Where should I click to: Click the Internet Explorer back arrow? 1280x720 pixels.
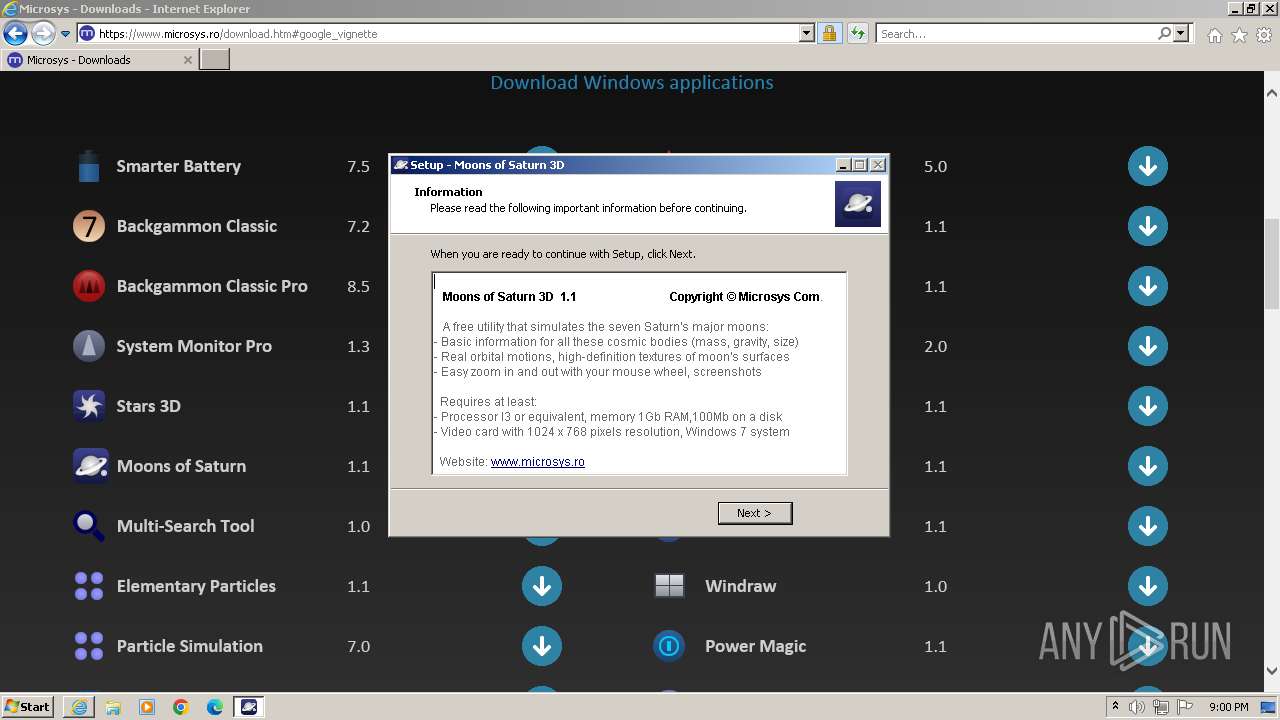(15, 33)
